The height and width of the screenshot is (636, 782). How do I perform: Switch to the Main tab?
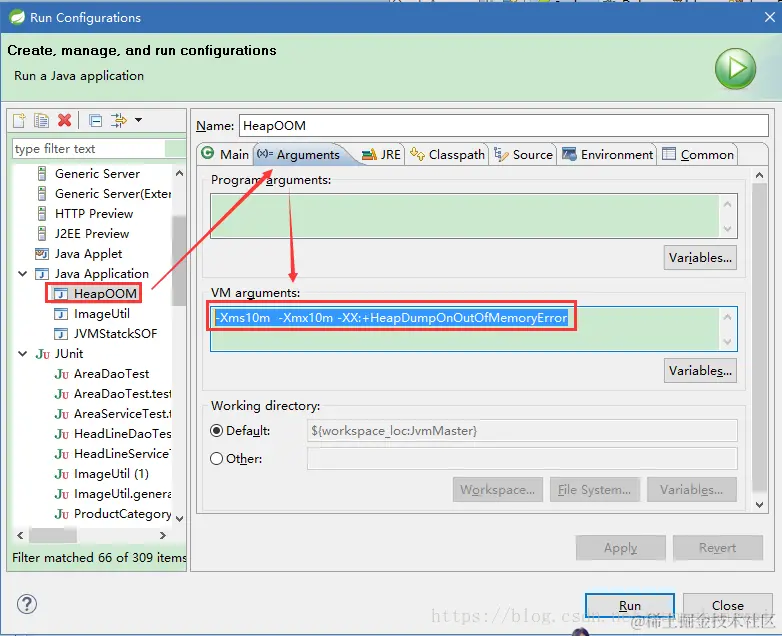pos(225,154)
